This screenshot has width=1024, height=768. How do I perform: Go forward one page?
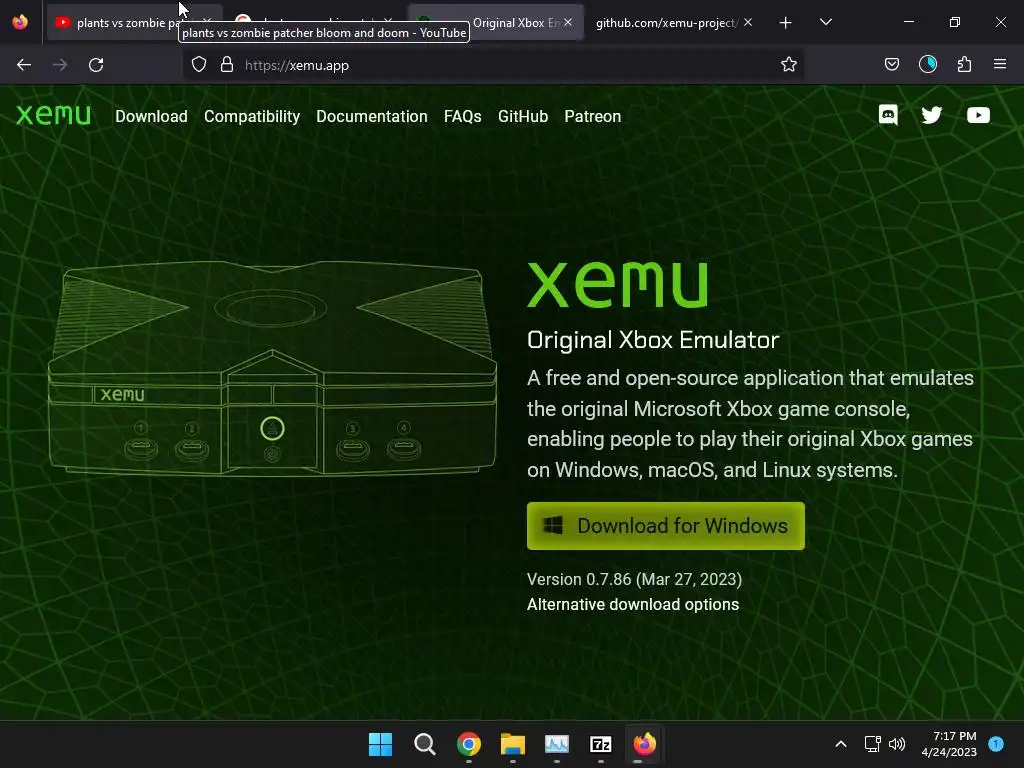[60, 65]
